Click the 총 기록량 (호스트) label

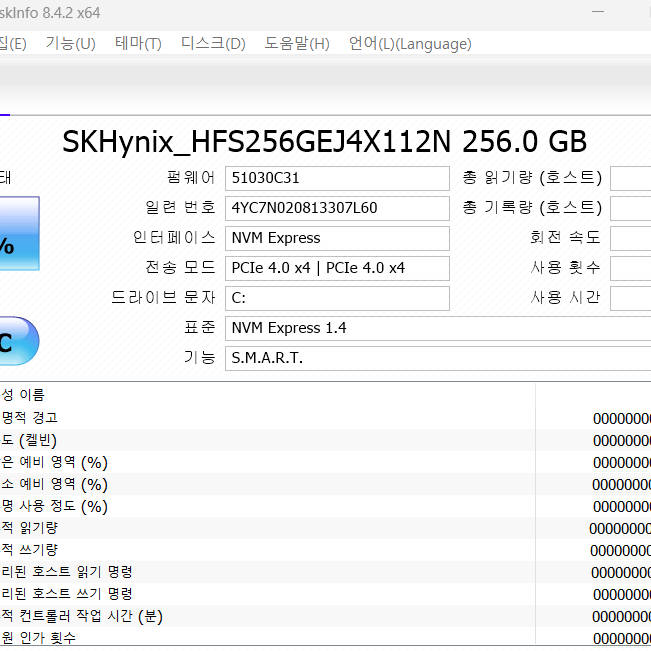pos(532,207)
